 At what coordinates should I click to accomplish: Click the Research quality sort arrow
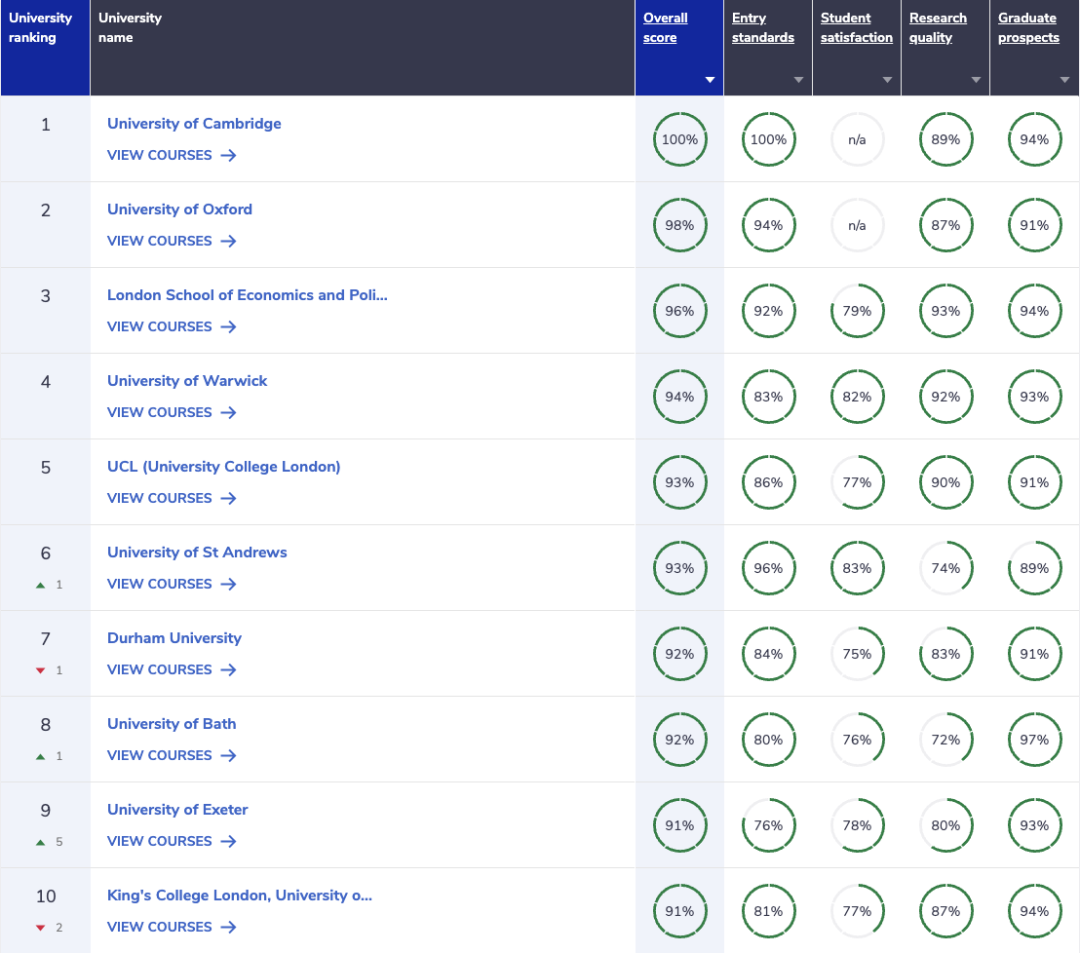pos(975,80)
